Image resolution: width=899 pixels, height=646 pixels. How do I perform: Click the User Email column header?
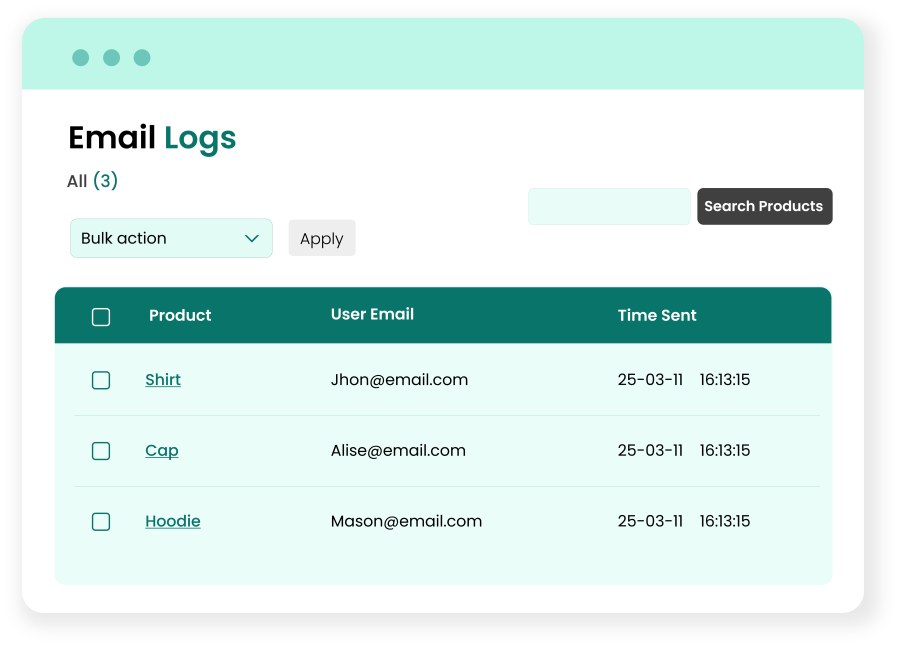(372, 314)
